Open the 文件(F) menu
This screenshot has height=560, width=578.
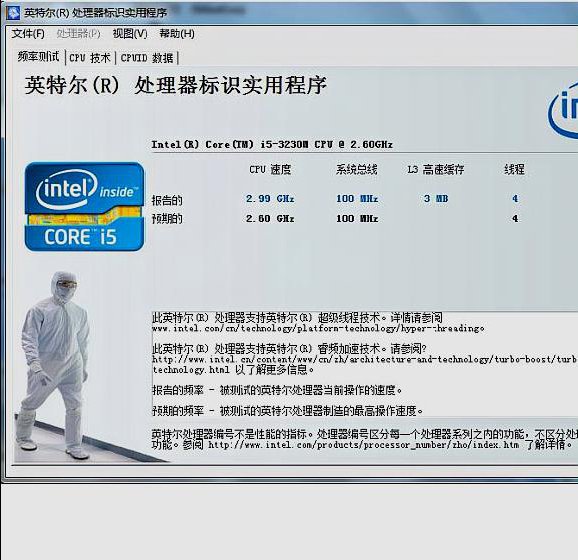(x=28, y=34)
